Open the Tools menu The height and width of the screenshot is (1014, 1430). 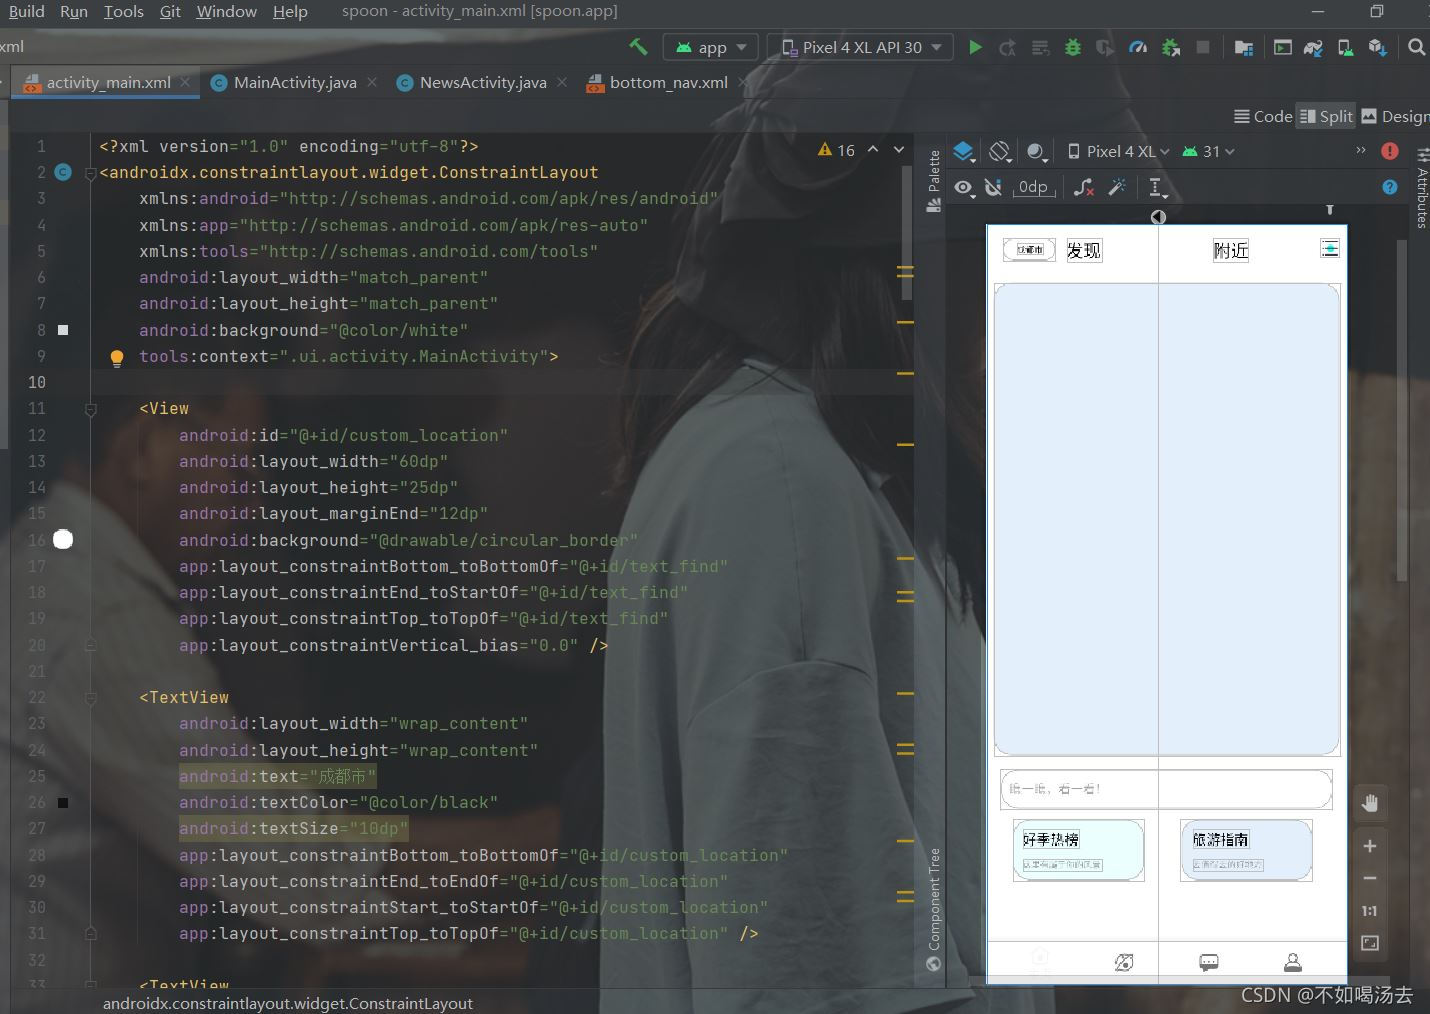(123, 11)
